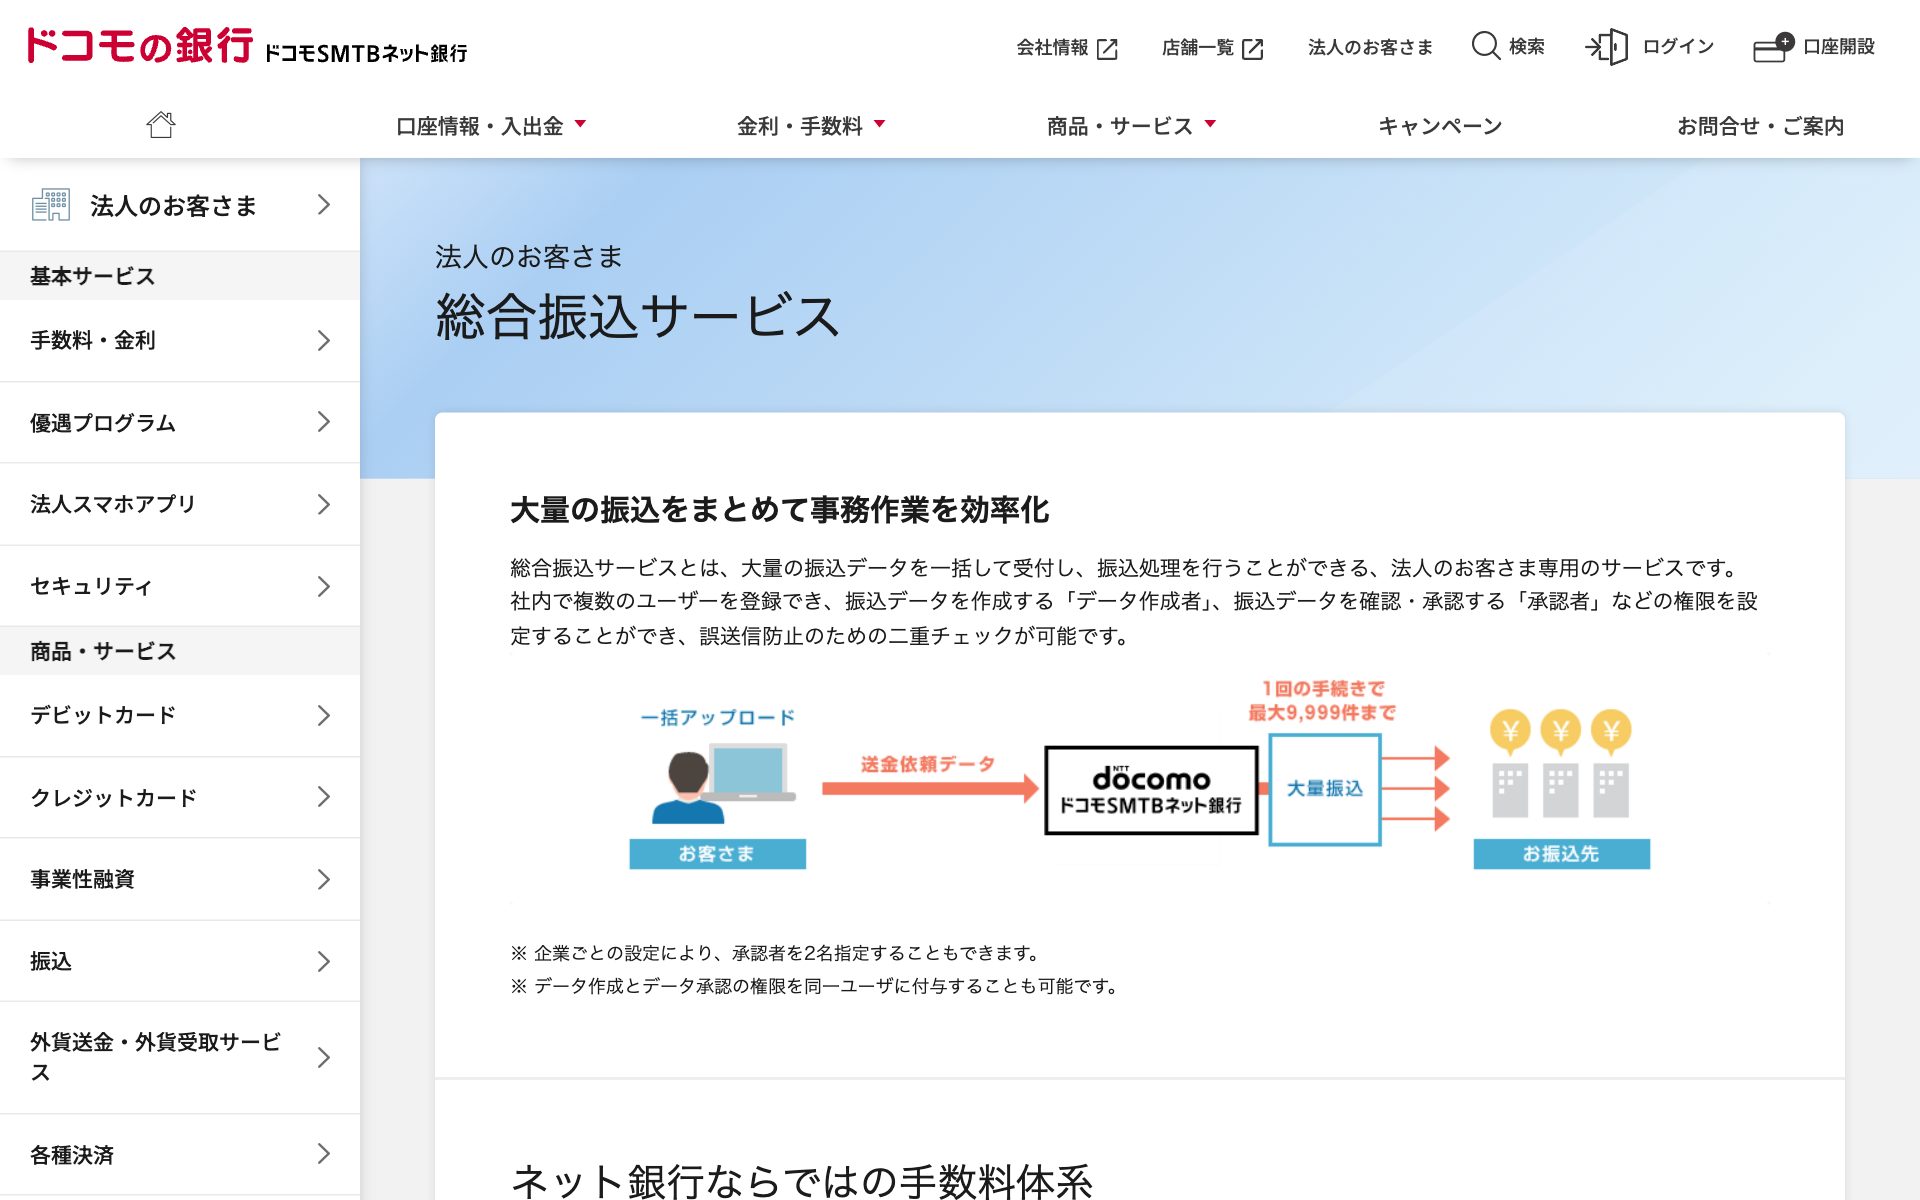Click chevron on 振込 row

click(x=324, y=962)
